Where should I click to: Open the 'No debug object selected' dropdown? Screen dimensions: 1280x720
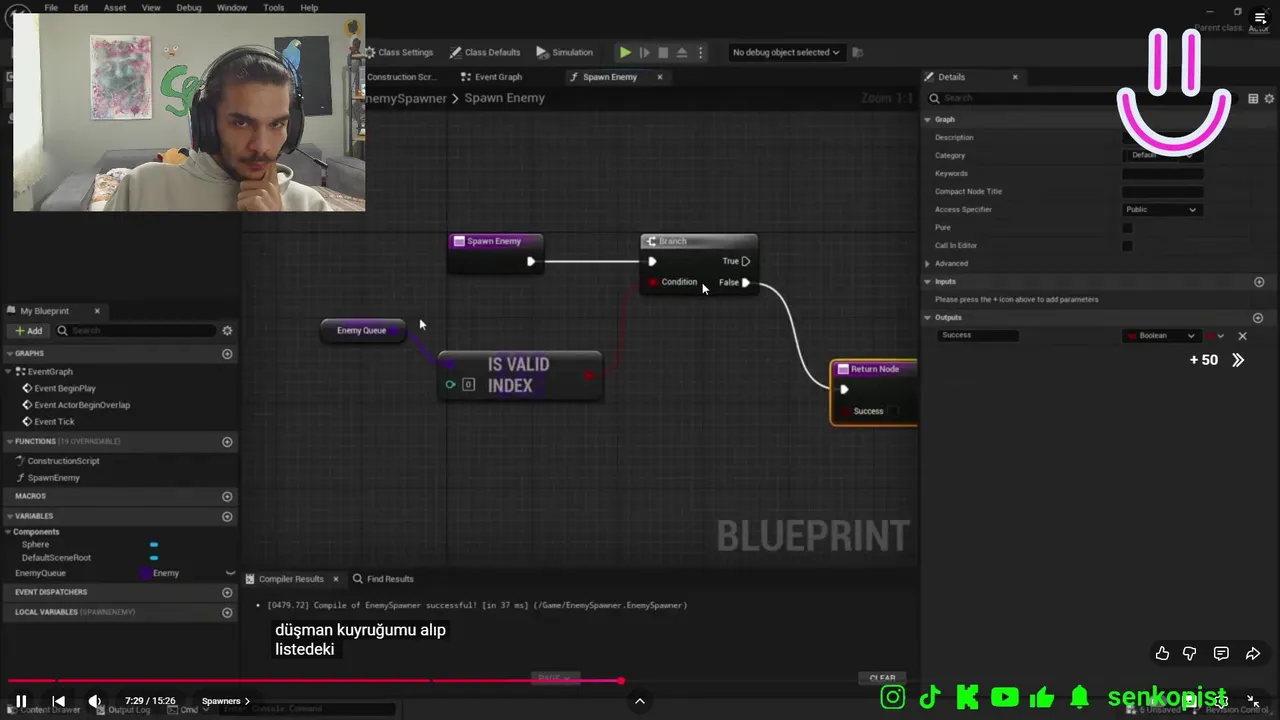[x=786, y=52]
